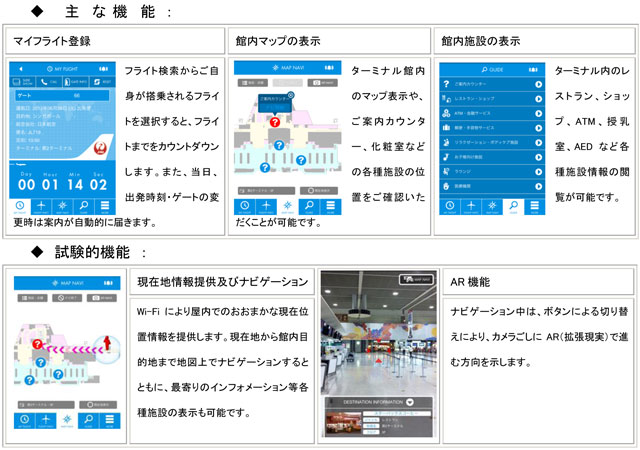Tap the clock icon in MY FLIGHT bottom bar
This screenshot has height=450, width=640.
[x=21, y=206]
